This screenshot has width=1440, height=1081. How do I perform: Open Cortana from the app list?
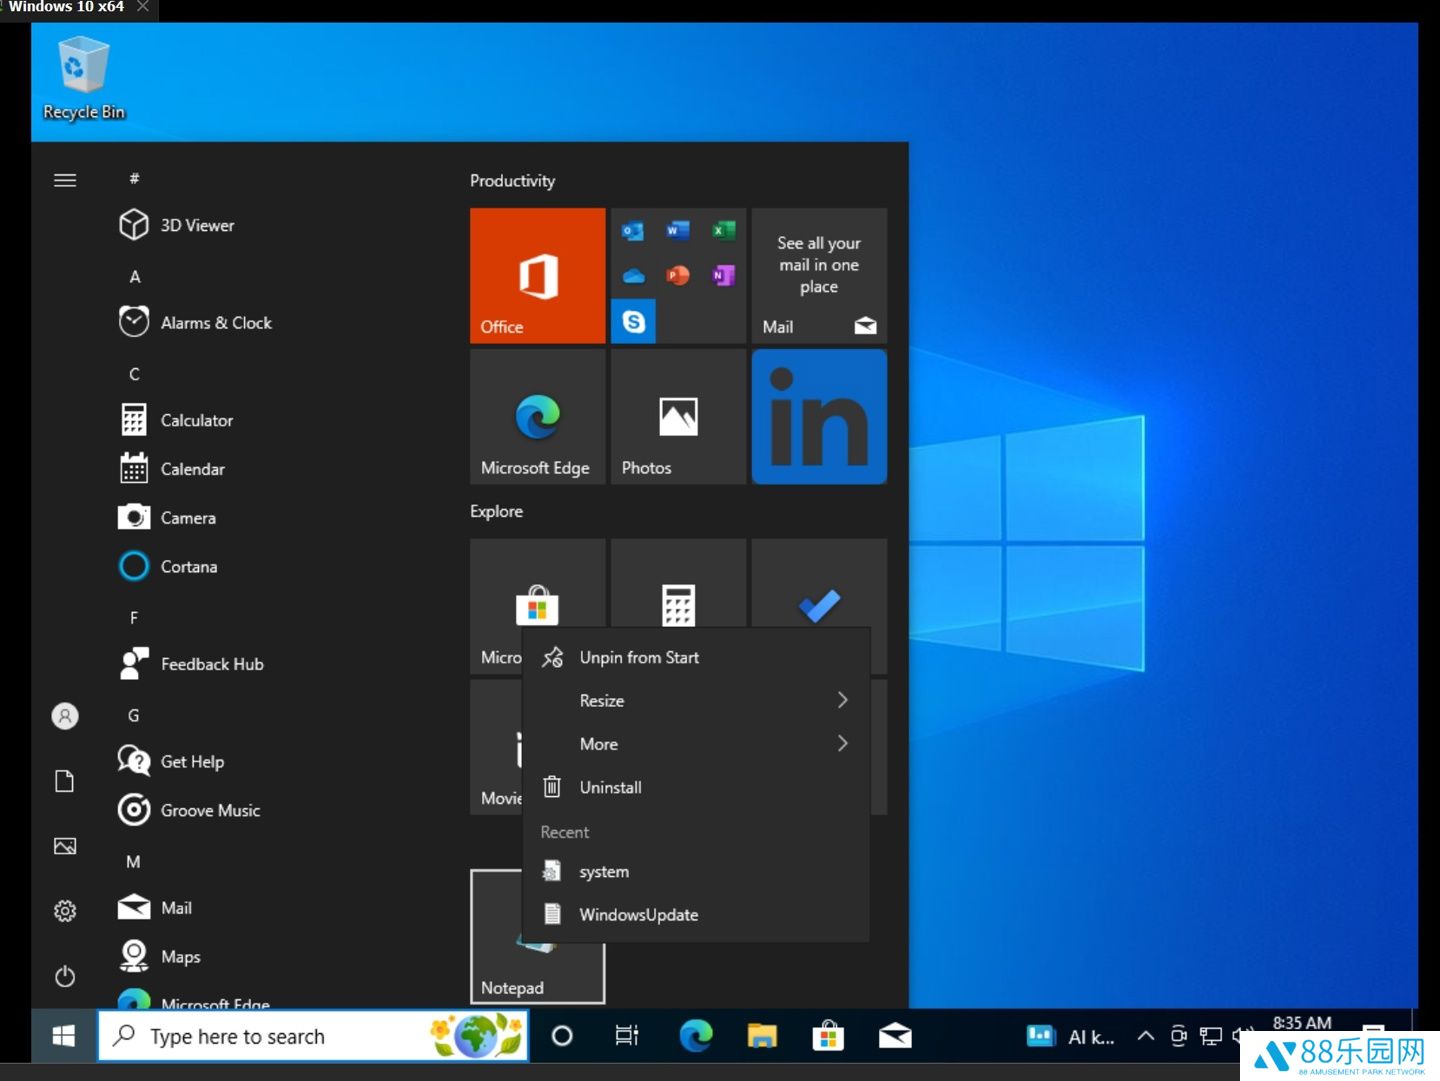click(x=189, y=566)
